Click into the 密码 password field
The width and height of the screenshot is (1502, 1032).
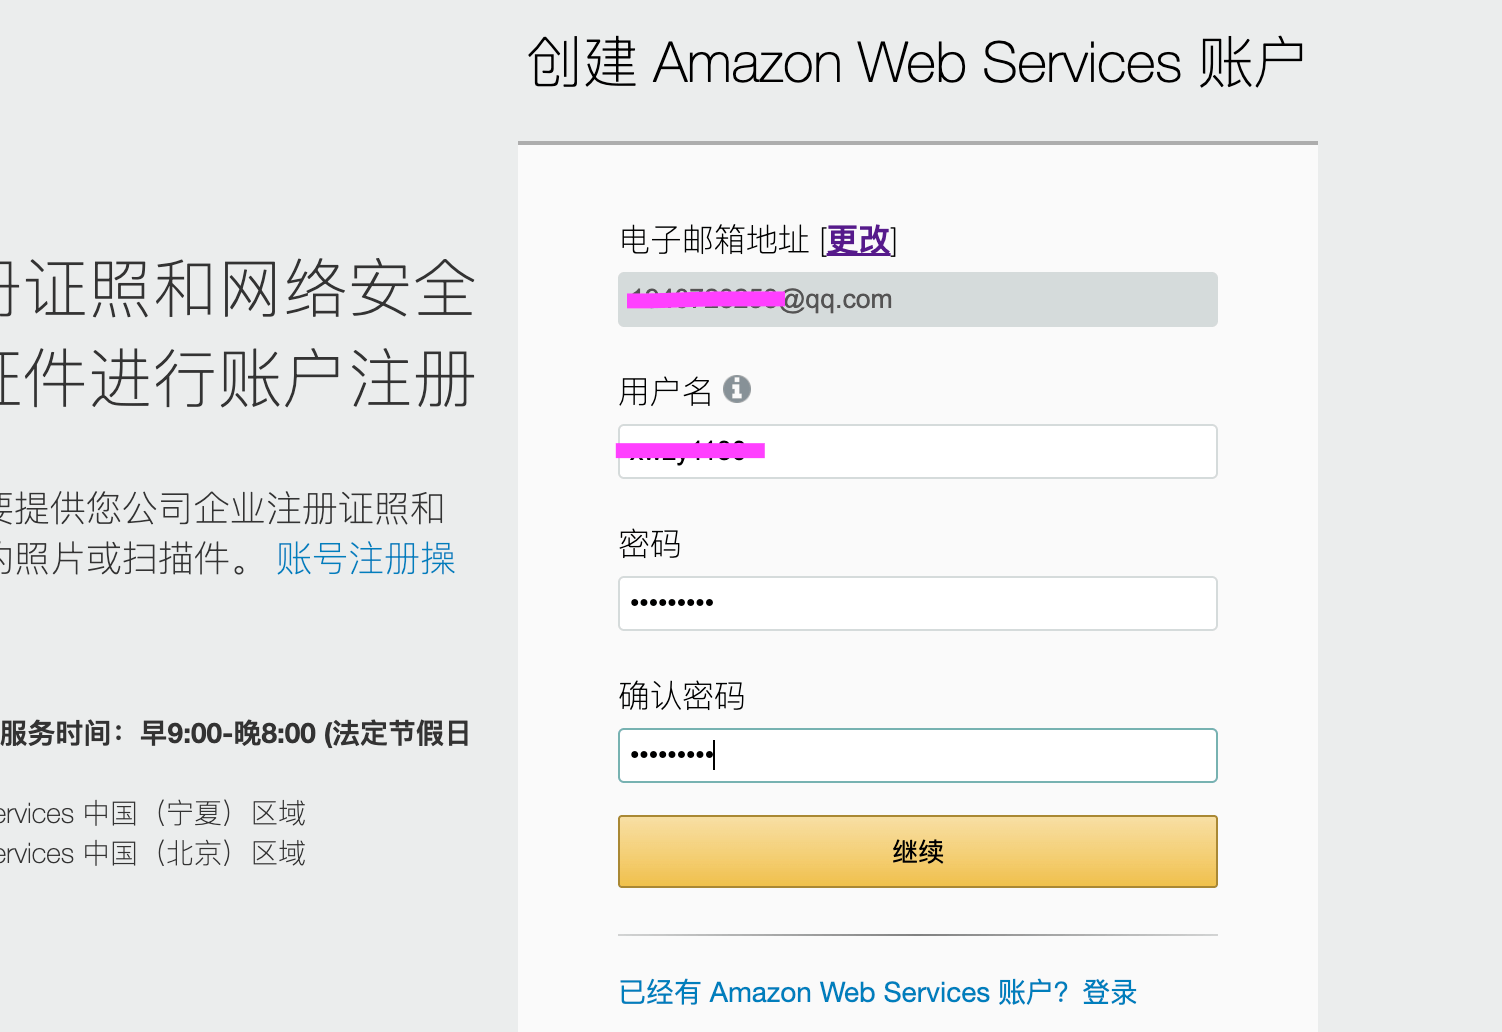click(917, 604)
